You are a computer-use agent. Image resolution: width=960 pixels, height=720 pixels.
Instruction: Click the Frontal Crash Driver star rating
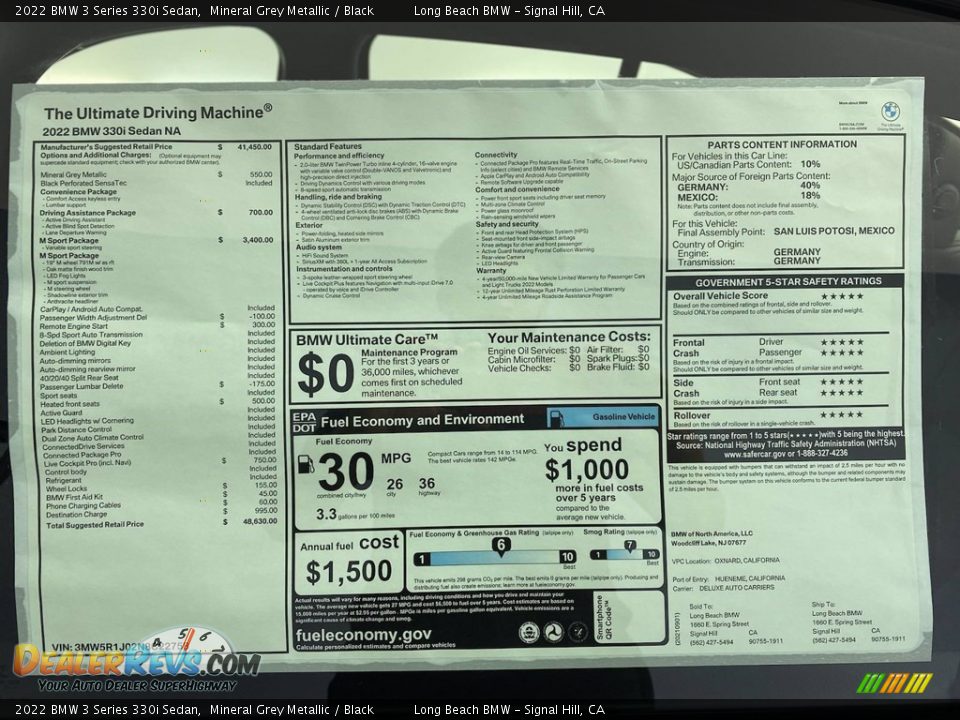(842, 342)
